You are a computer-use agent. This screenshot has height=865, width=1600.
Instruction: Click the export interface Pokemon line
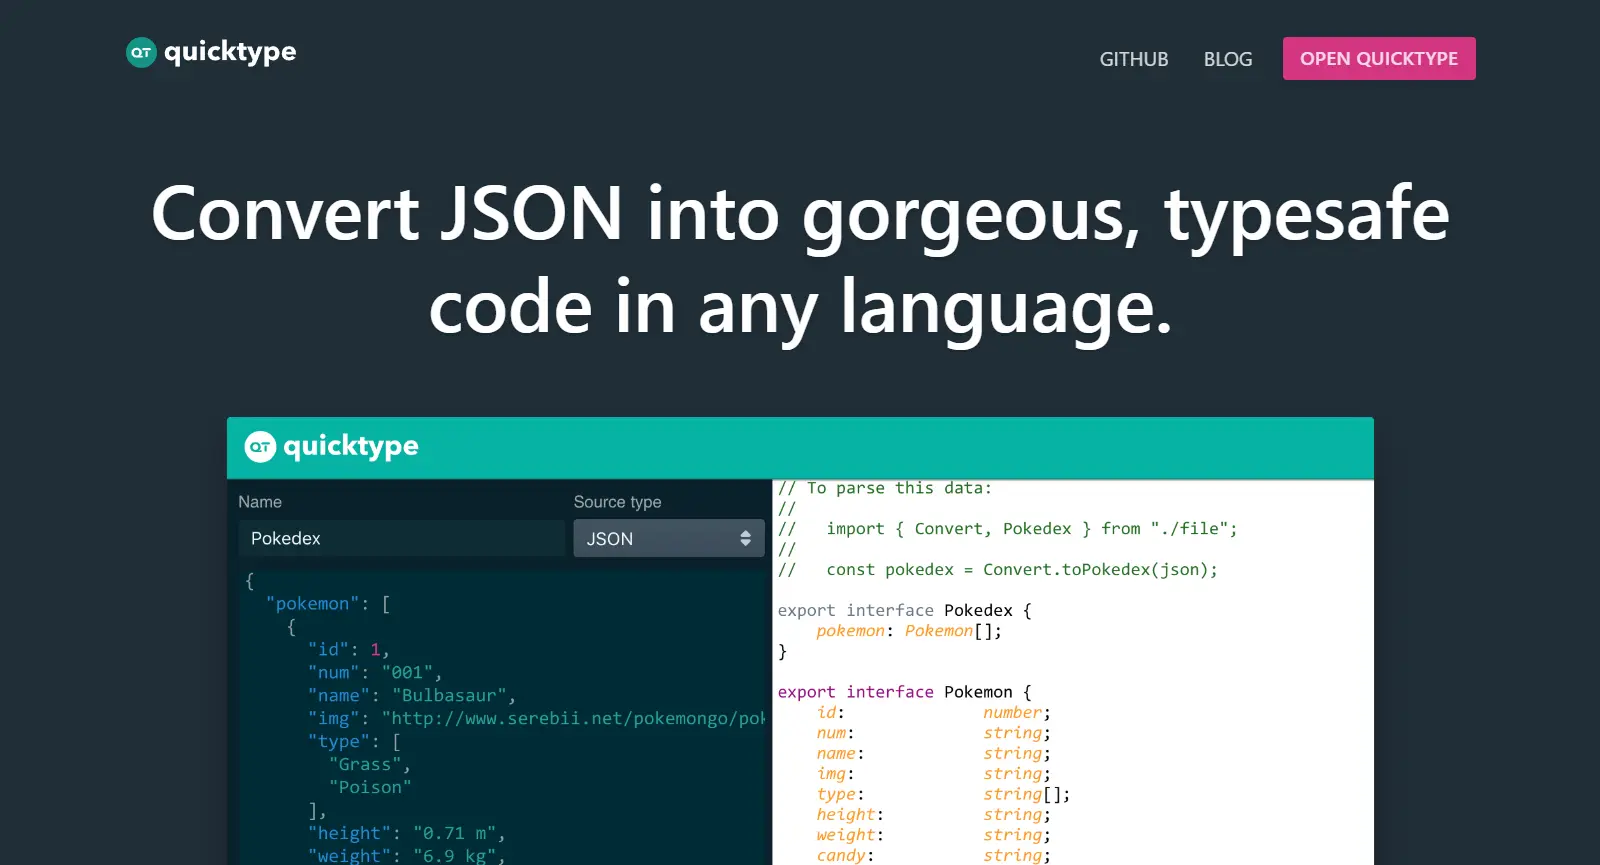(905, 692)
